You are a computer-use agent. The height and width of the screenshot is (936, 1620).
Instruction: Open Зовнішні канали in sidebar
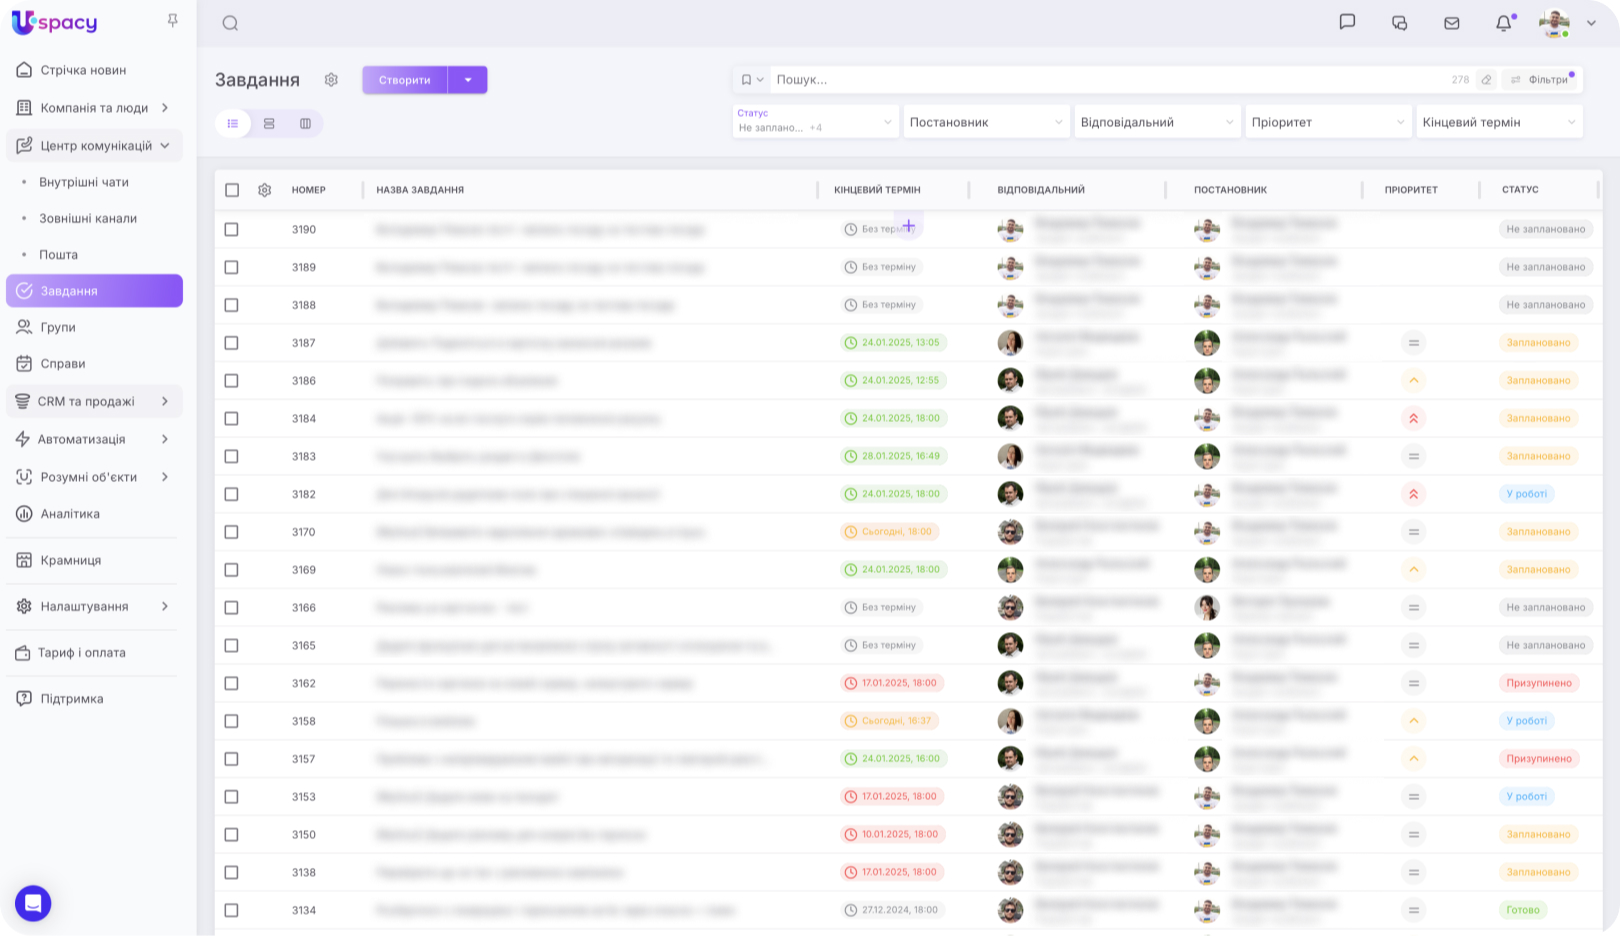click(x=88, y=218)
